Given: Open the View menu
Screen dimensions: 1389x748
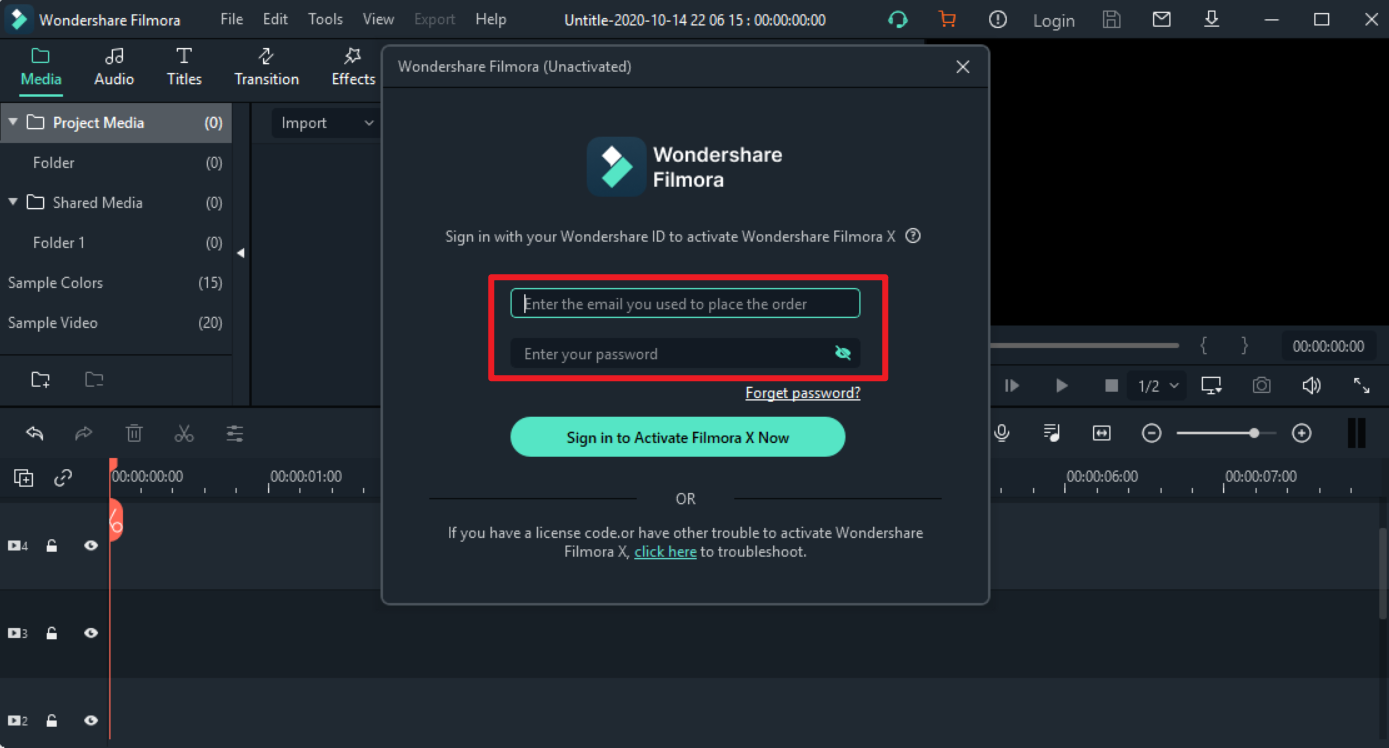Looking at the screenshot, I should (x=378, y=19).
